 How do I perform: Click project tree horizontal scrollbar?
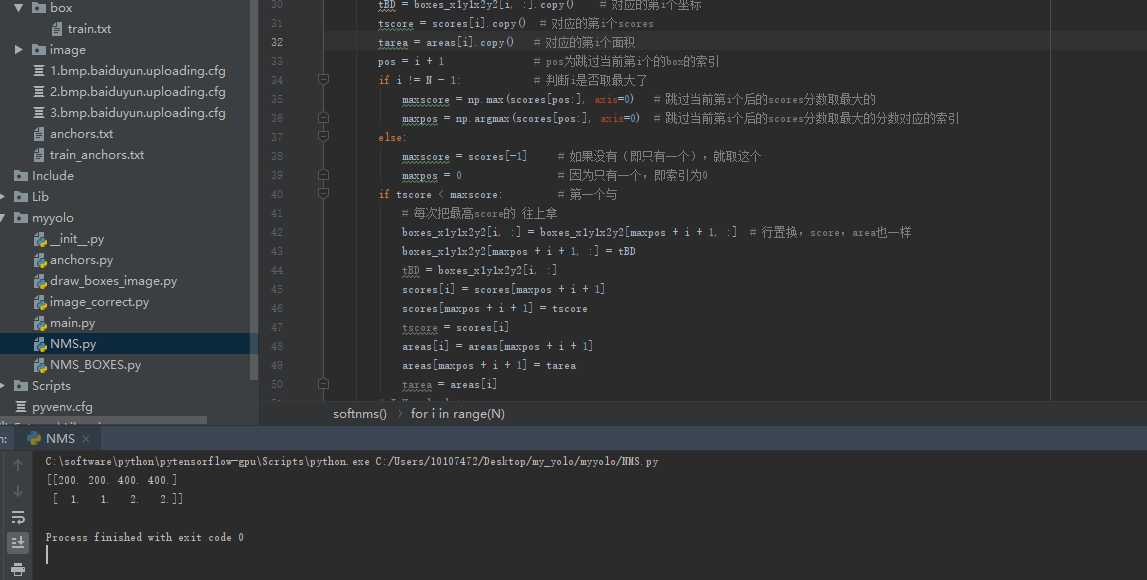pos(102,421)
